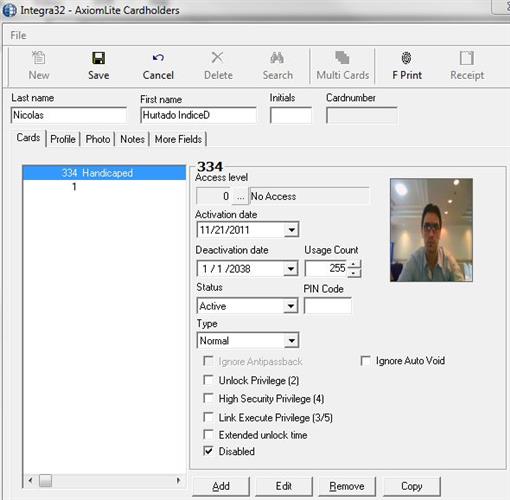Screen dimensions: 510x500
Task: Click the cardholder photo thumbnail
Action: (431, 230)
